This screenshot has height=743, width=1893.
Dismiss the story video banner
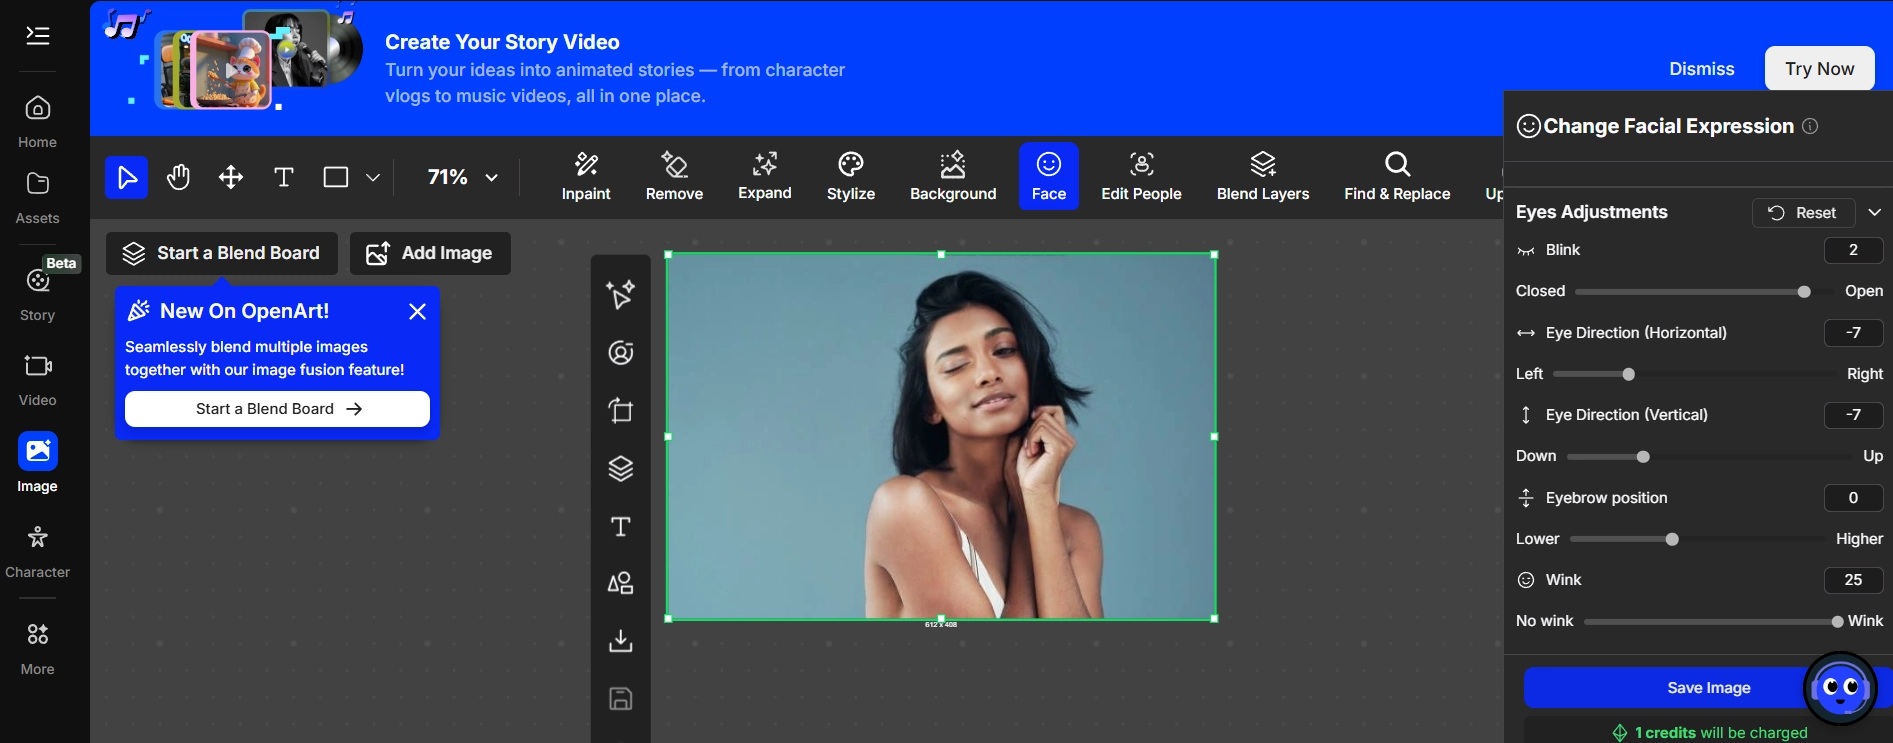coord(1701,69)
